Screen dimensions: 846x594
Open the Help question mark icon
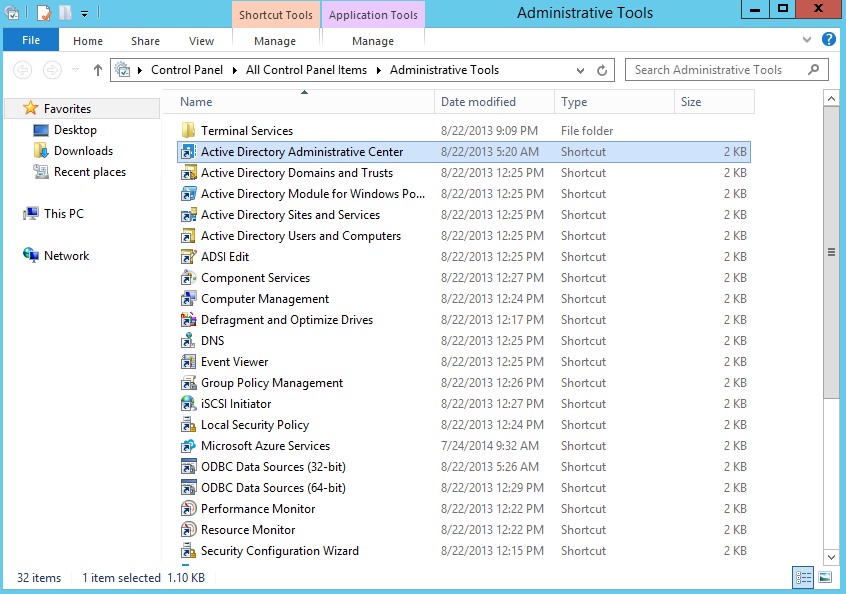coord(829,39)
